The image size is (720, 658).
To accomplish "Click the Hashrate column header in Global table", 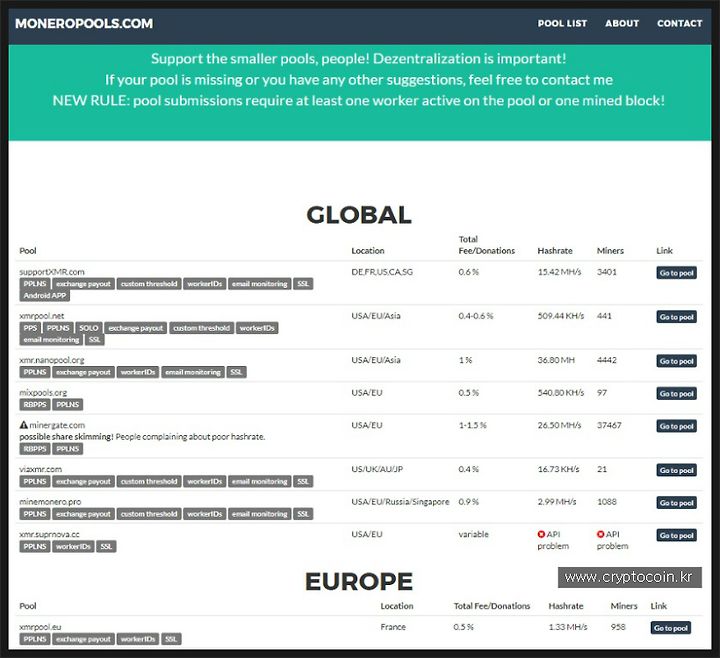I will point(555,251).
